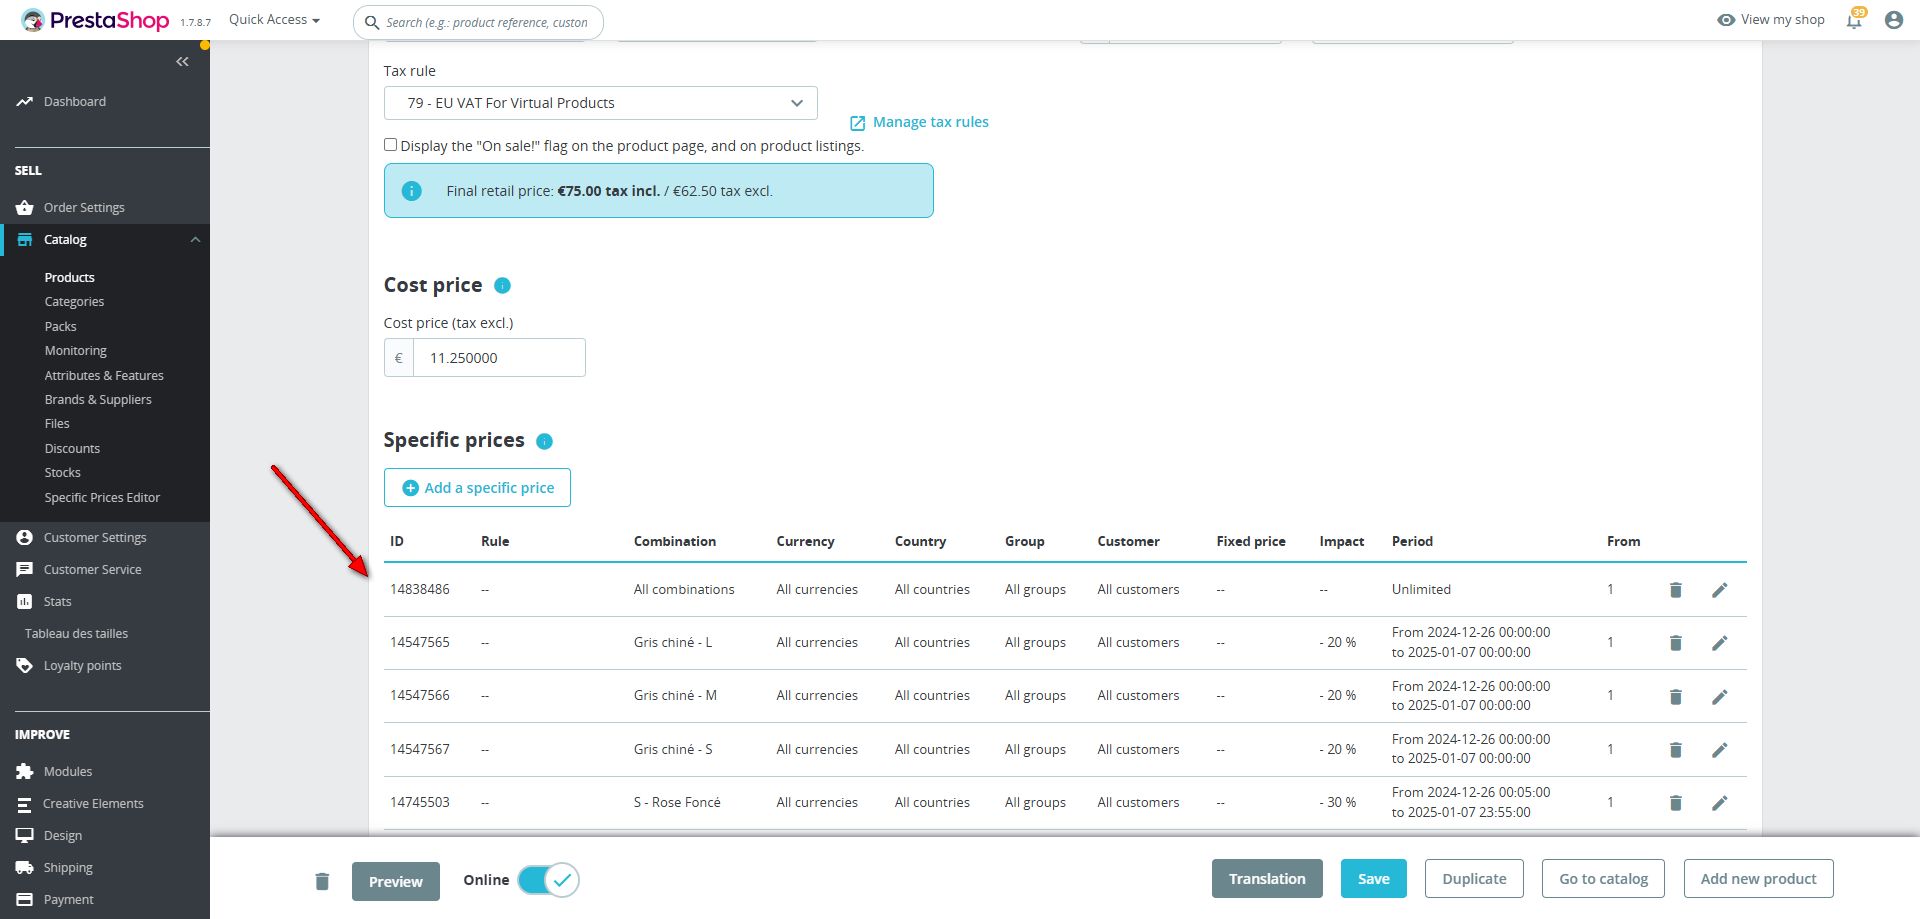
Task: Click the delete product trash icon
Action: [x=322, y=881]
